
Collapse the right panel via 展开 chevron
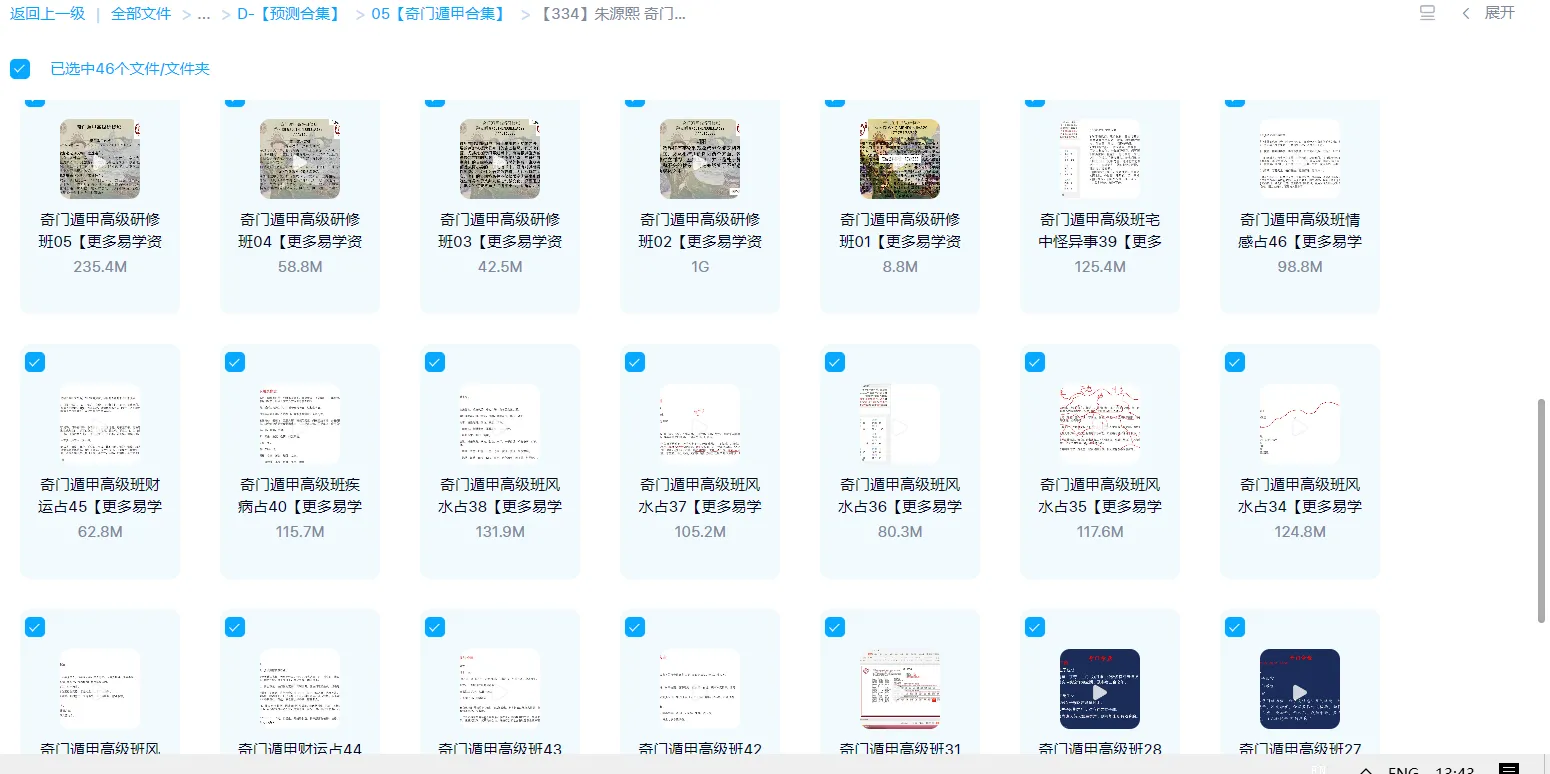coord(1465,12)
